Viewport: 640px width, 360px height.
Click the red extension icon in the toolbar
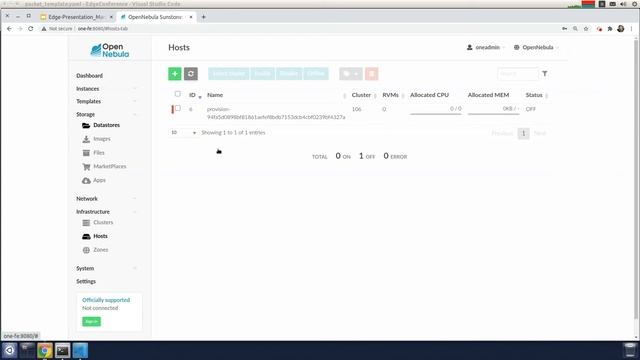point(599,29)
